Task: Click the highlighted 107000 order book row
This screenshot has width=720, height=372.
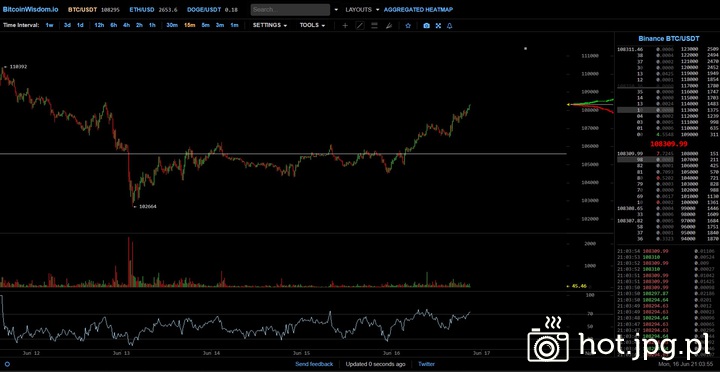Action: [x=668, y=159]
